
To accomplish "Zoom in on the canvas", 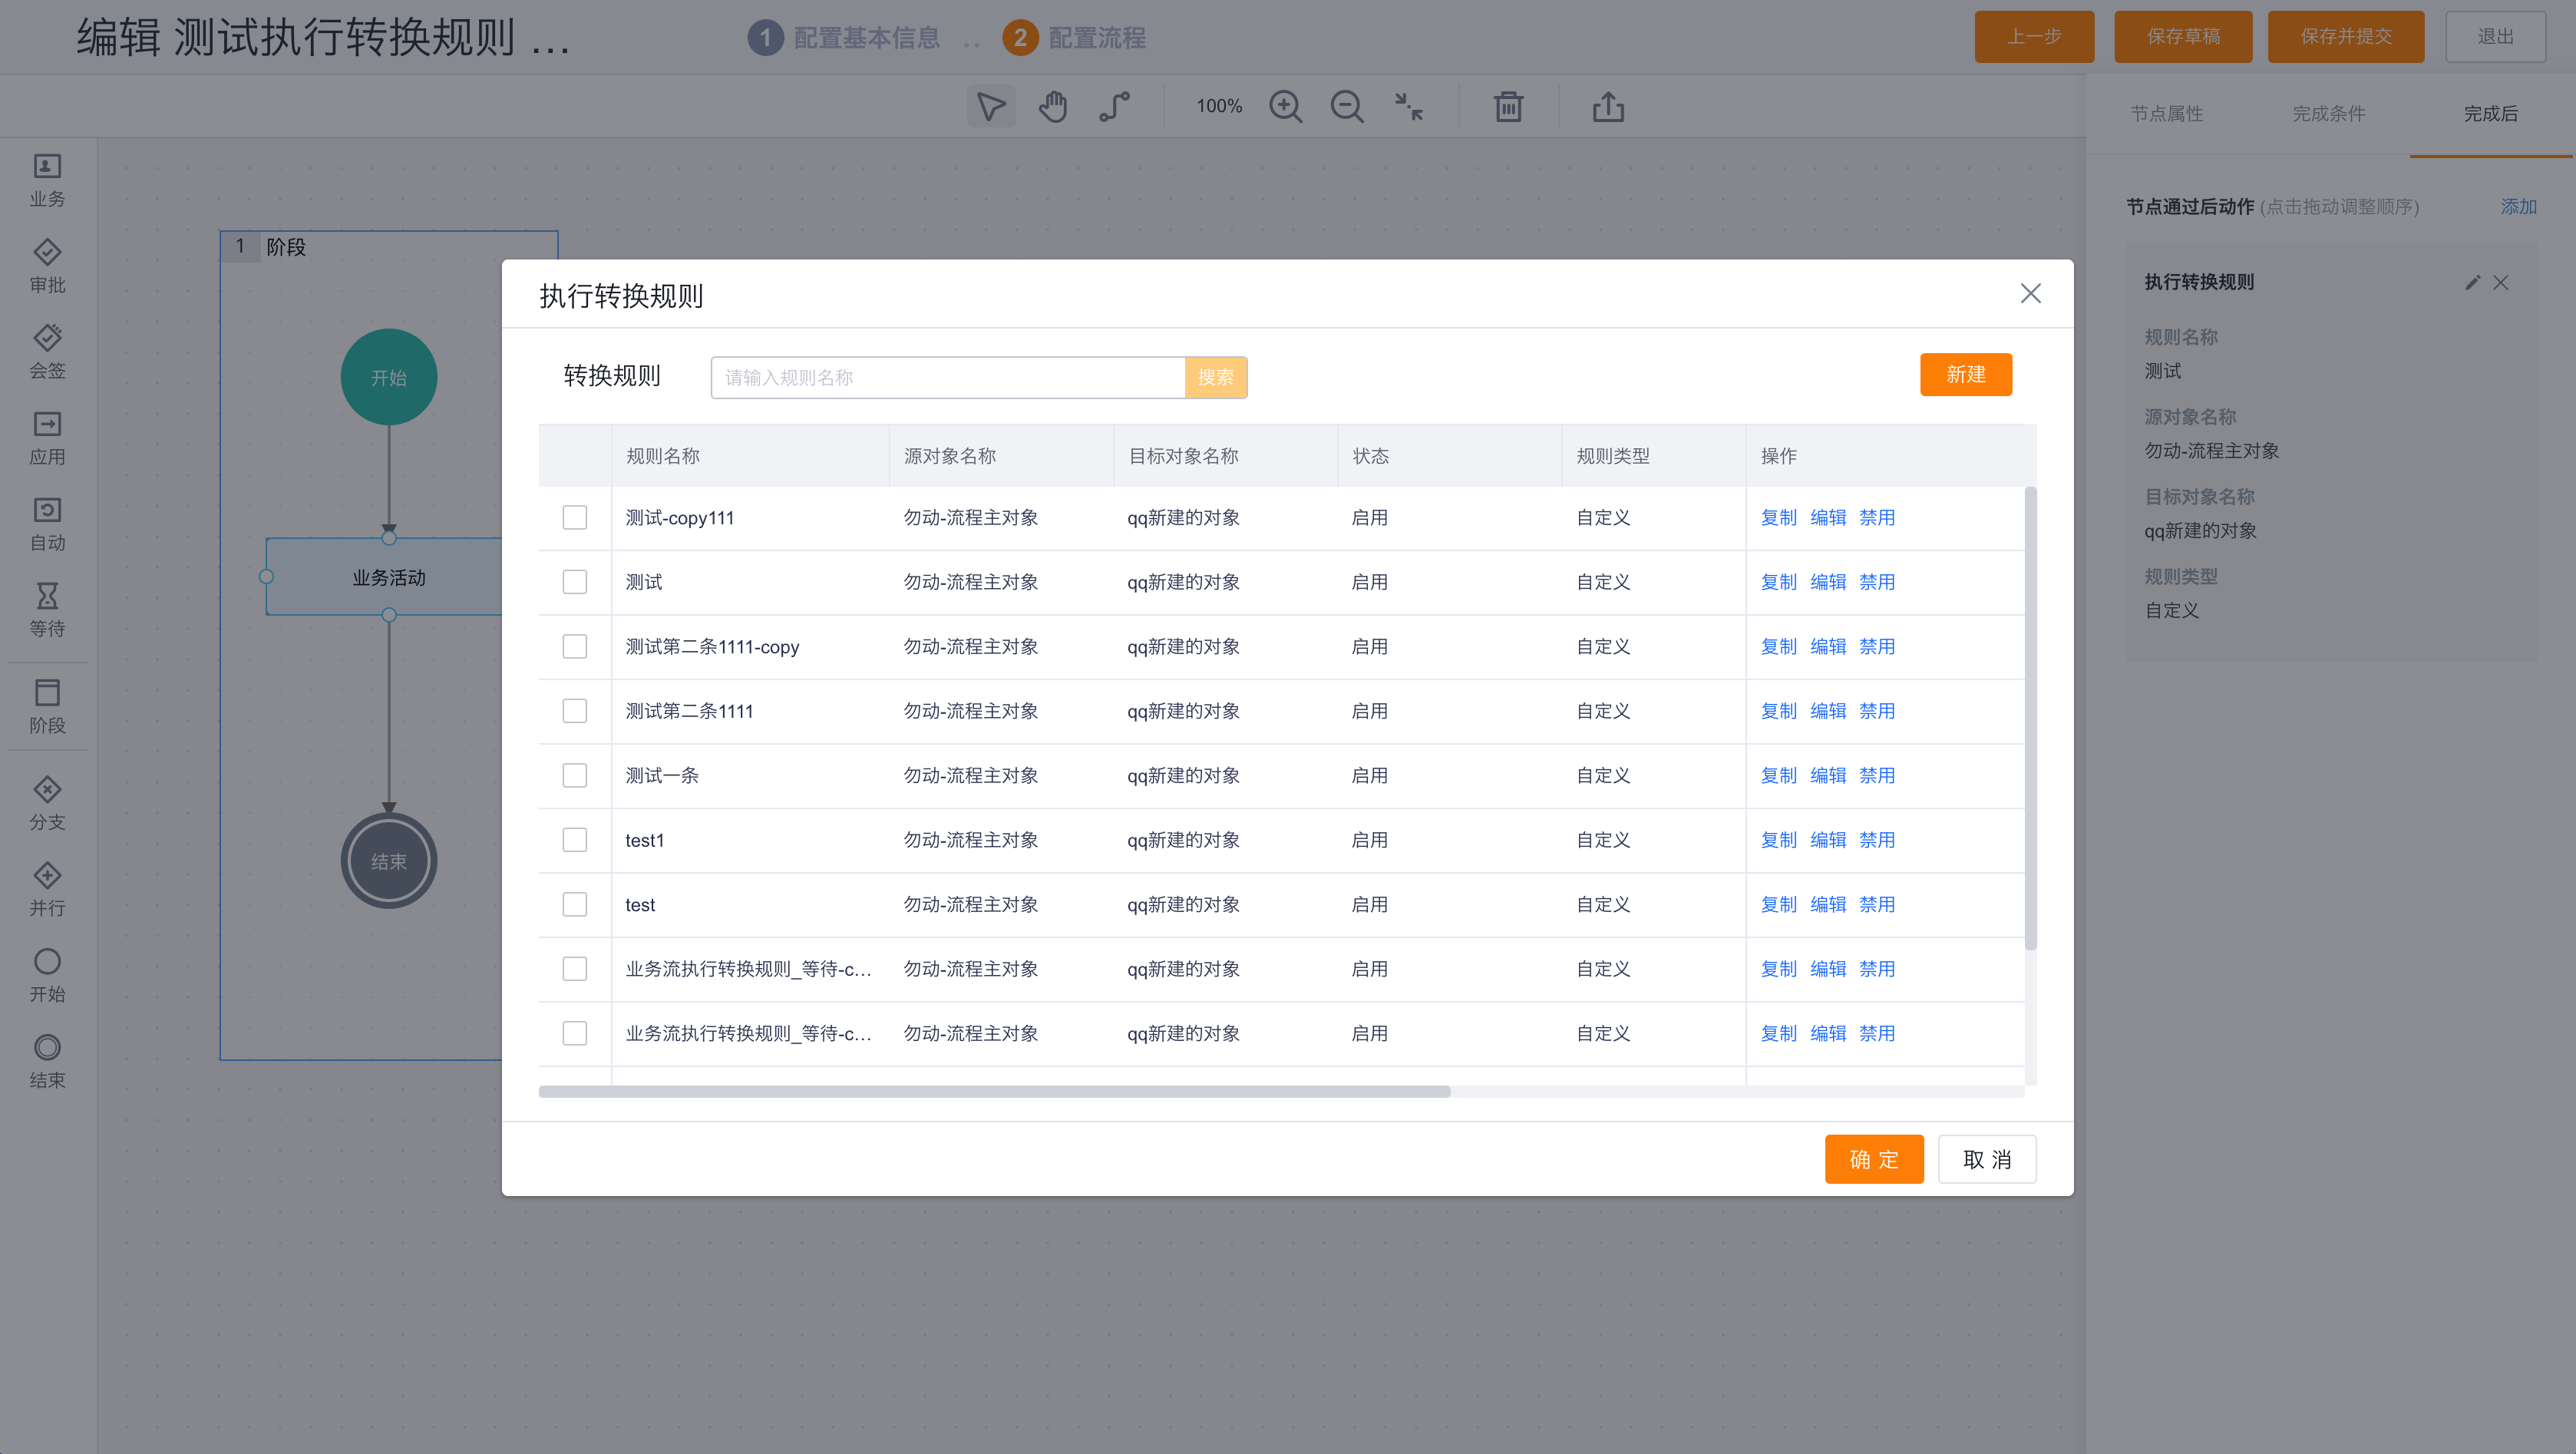I will coord(1285,106).
